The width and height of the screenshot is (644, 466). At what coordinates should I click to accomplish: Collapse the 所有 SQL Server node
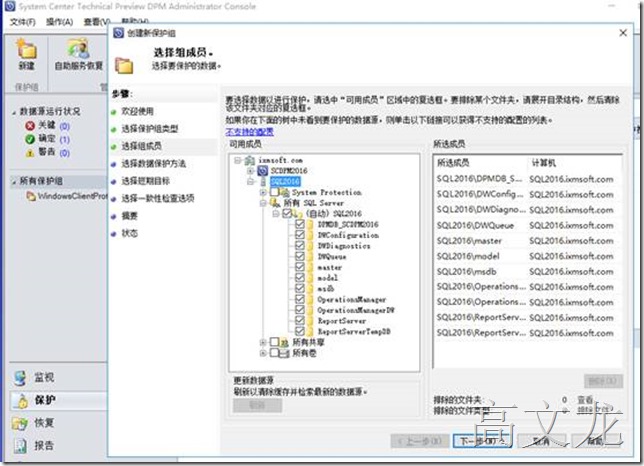(x=263, y=203)
